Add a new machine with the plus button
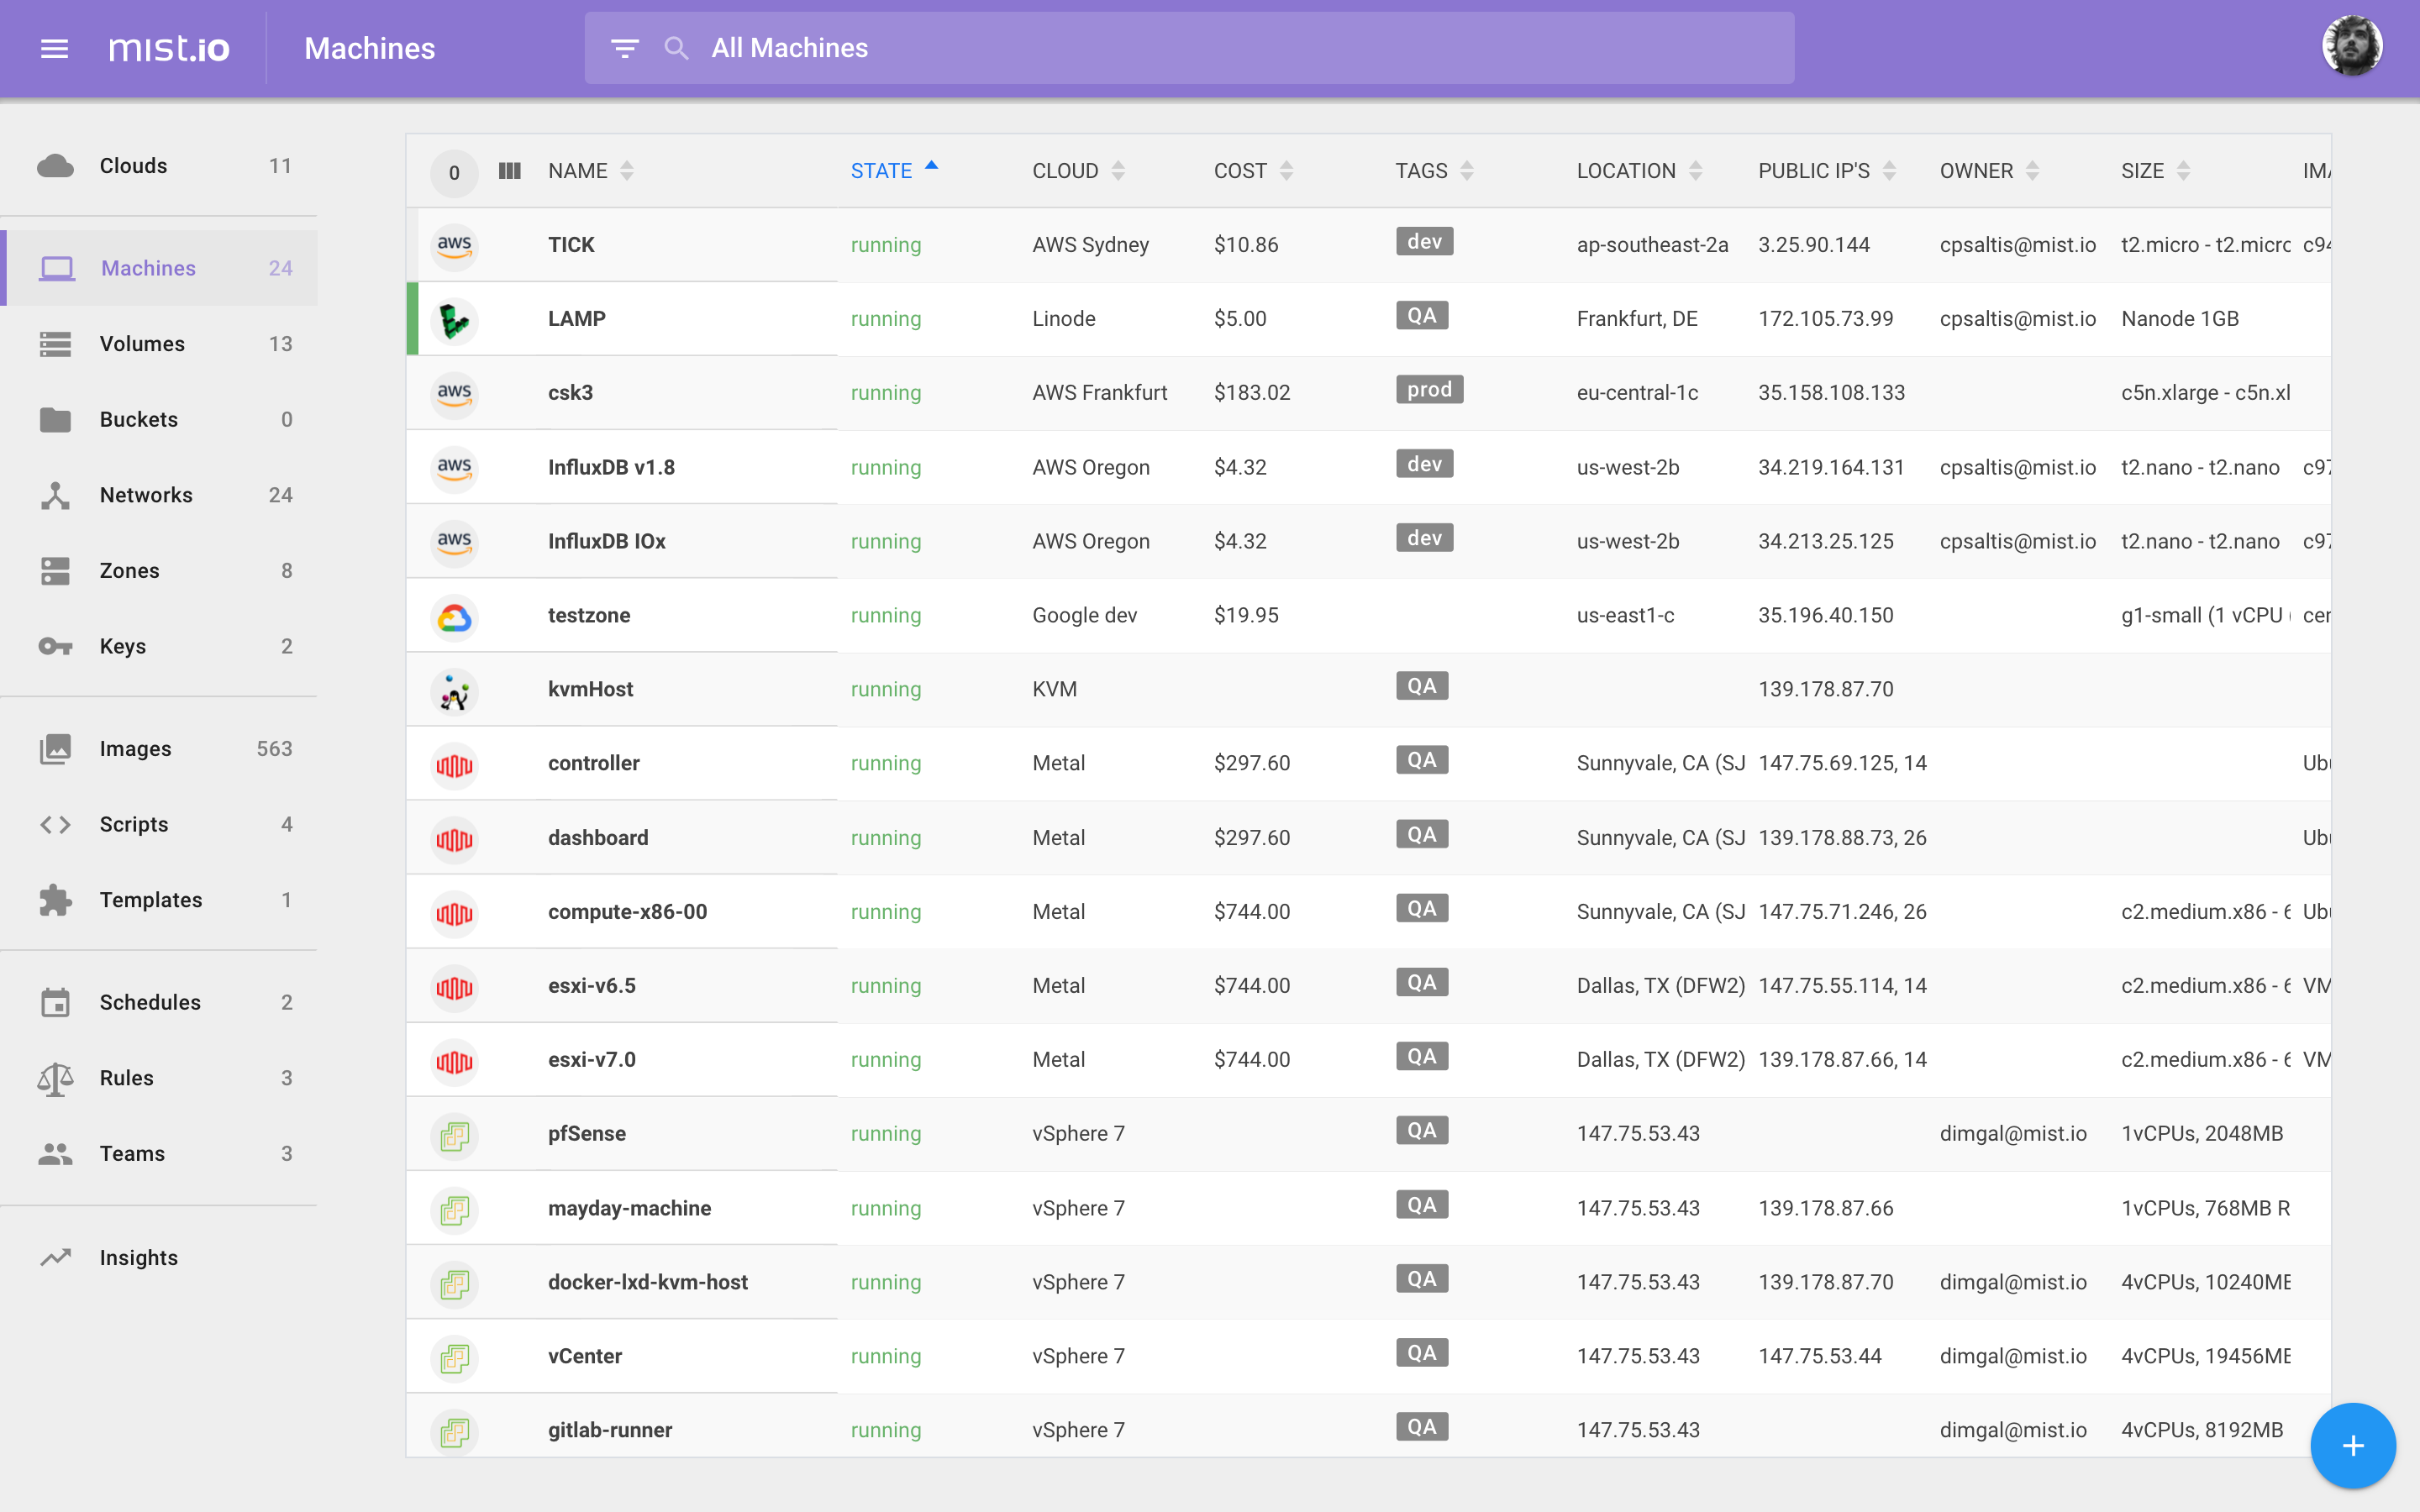2420x1512 pixels. 2352,1445
